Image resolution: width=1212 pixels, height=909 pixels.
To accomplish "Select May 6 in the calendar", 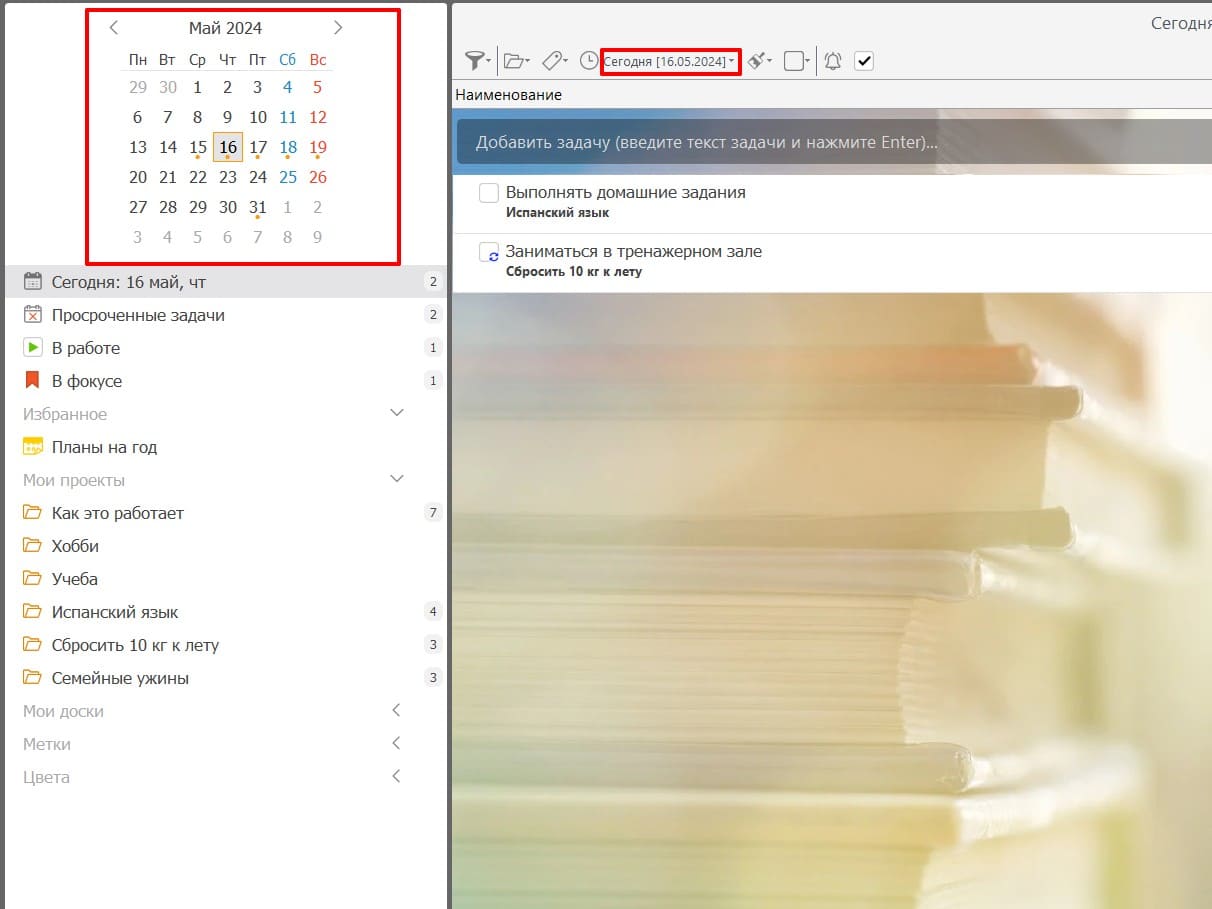I will (x=138, y=117).
